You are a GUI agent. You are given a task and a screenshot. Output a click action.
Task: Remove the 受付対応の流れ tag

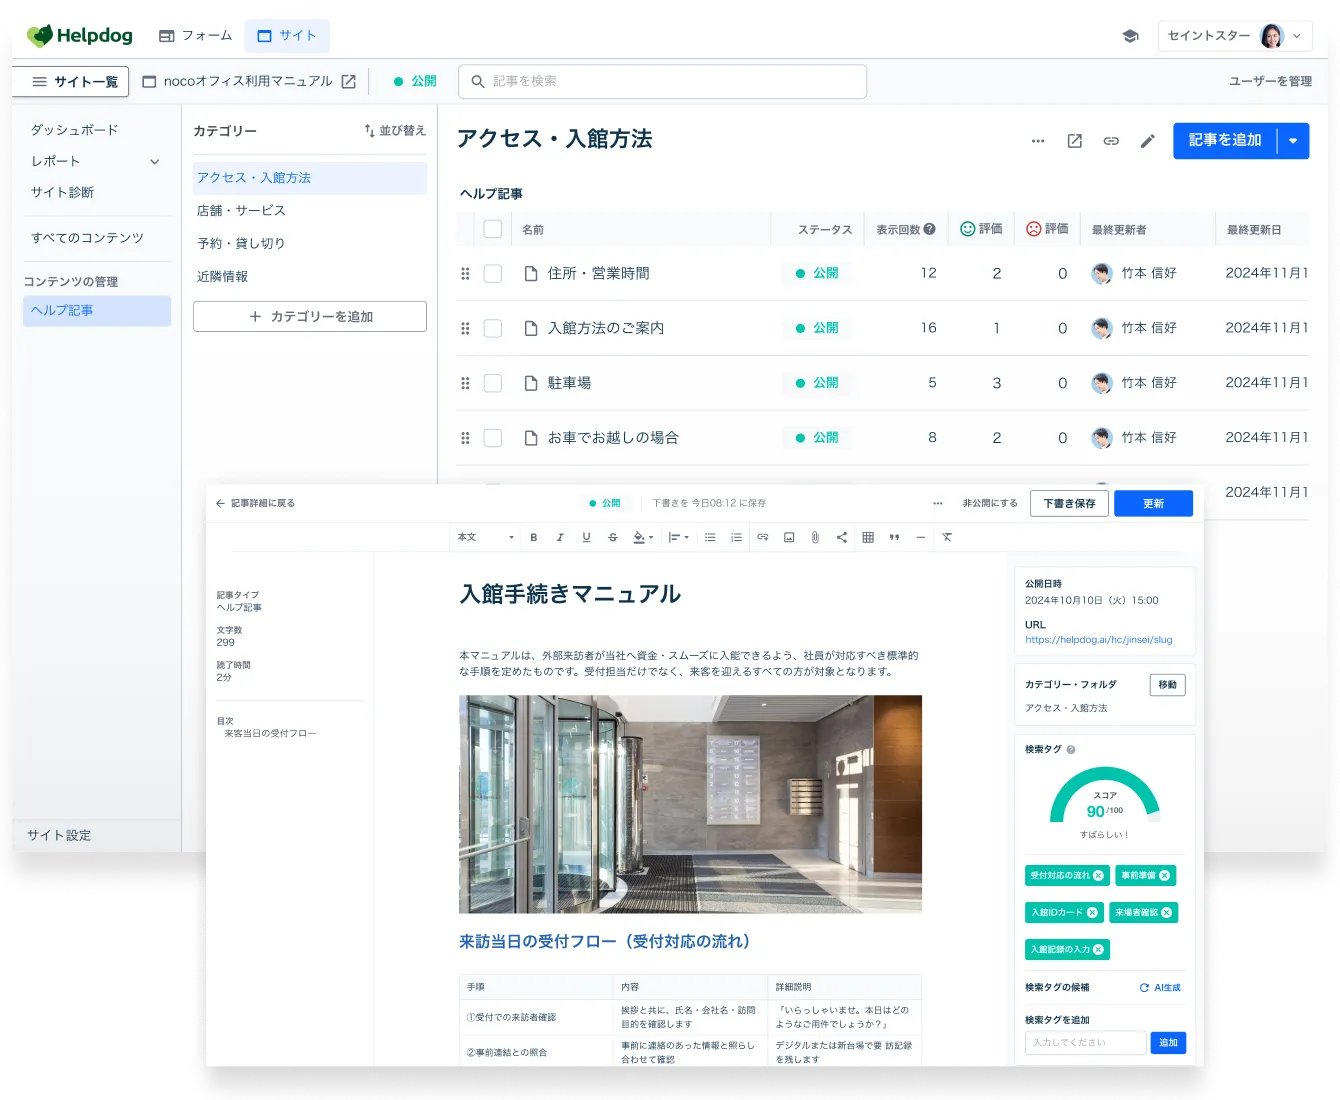[1098, 876]
